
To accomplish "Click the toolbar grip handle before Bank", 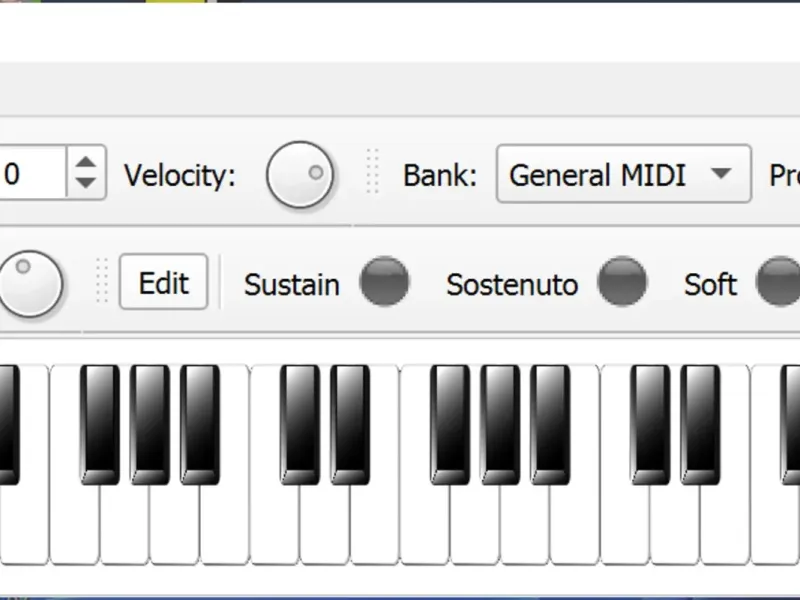I will point(373,172).
